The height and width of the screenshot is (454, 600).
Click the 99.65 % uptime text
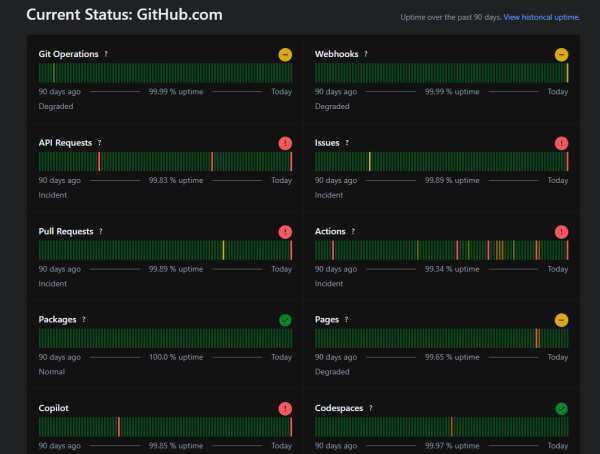(x=452, y=357)
